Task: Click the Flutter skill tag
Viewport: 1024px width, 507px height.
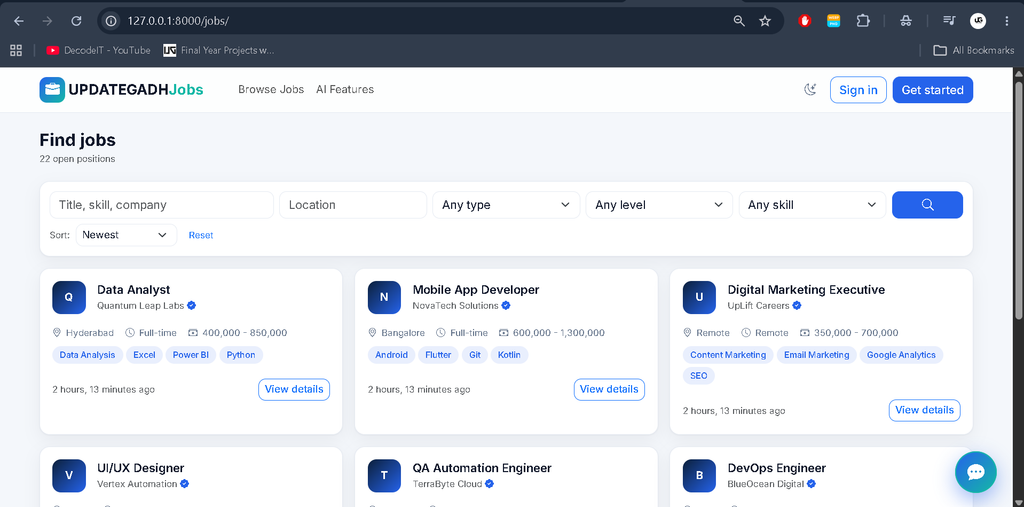Action: (438, 355)
